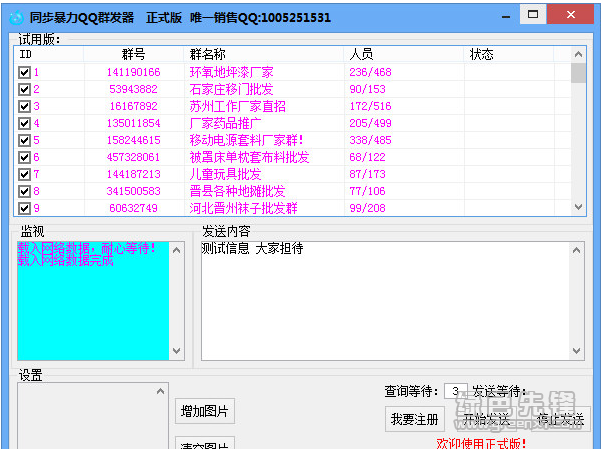Select group name 儿童玩具批发
The image size is (603, 449).
point(225,174)
